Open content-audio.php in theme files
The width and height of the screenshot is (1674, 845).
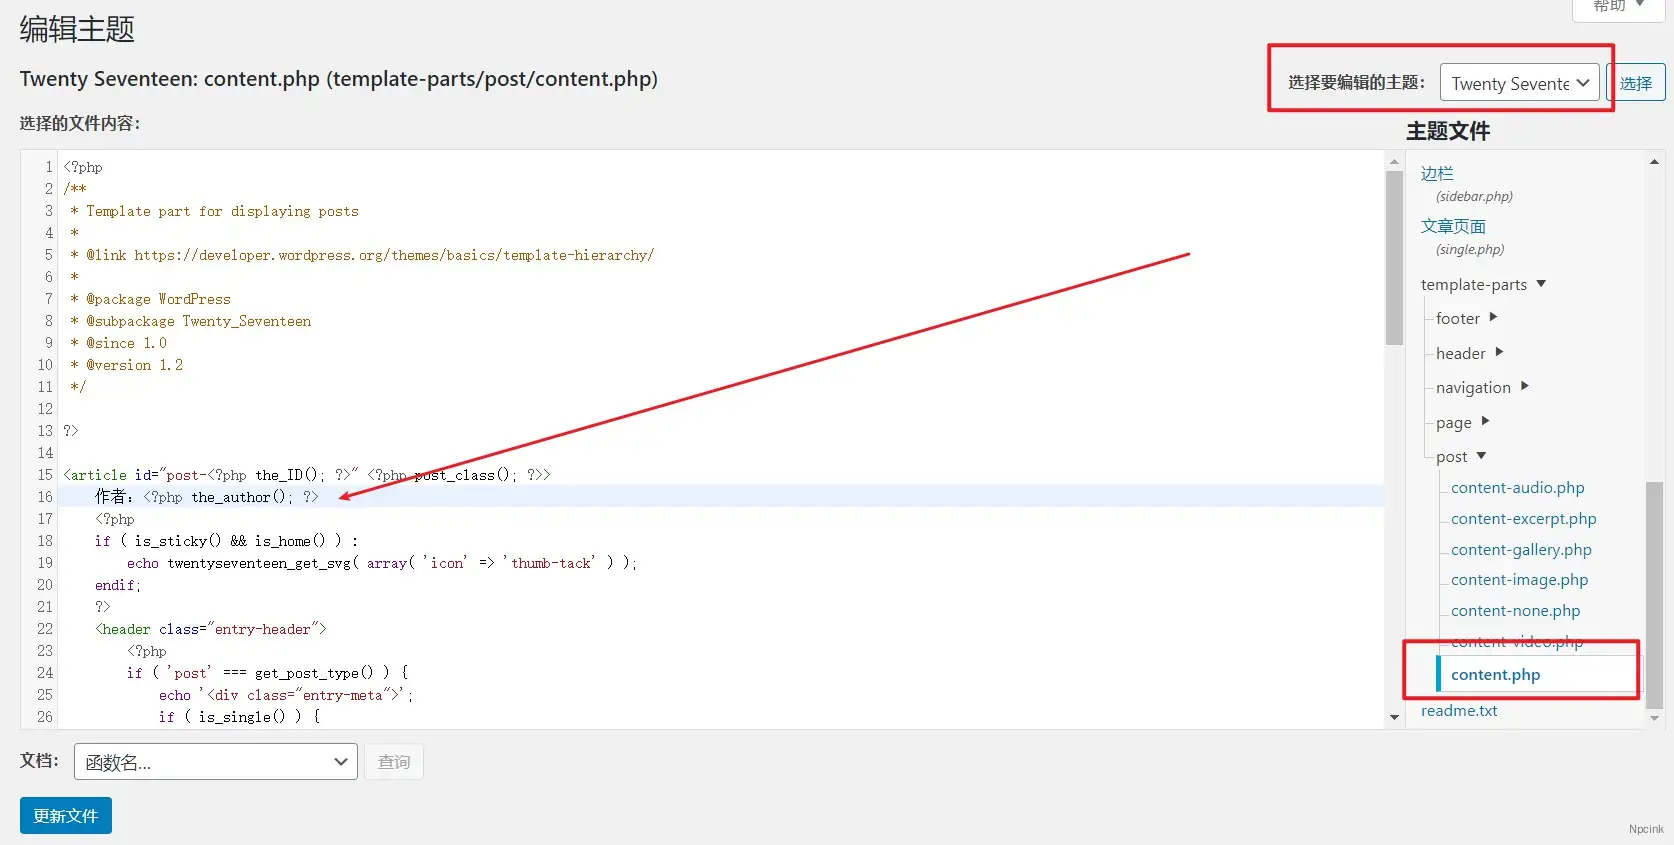(1517, 488)
